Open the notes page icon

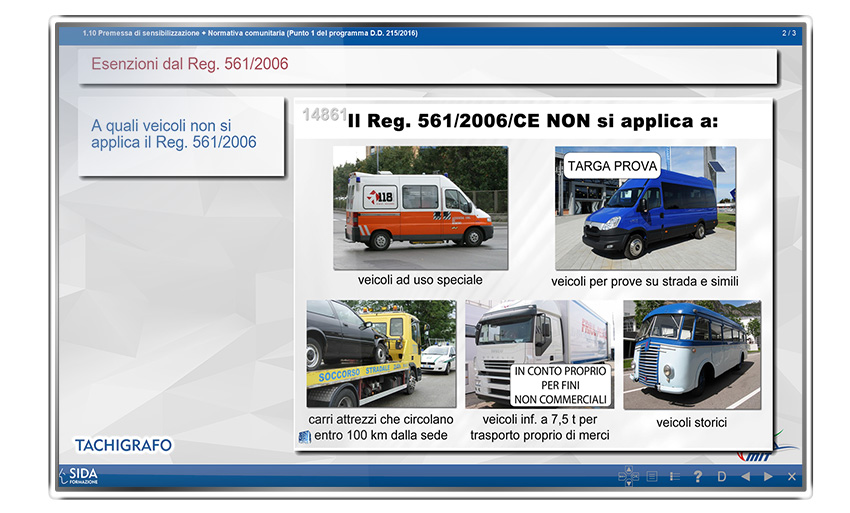652,477
